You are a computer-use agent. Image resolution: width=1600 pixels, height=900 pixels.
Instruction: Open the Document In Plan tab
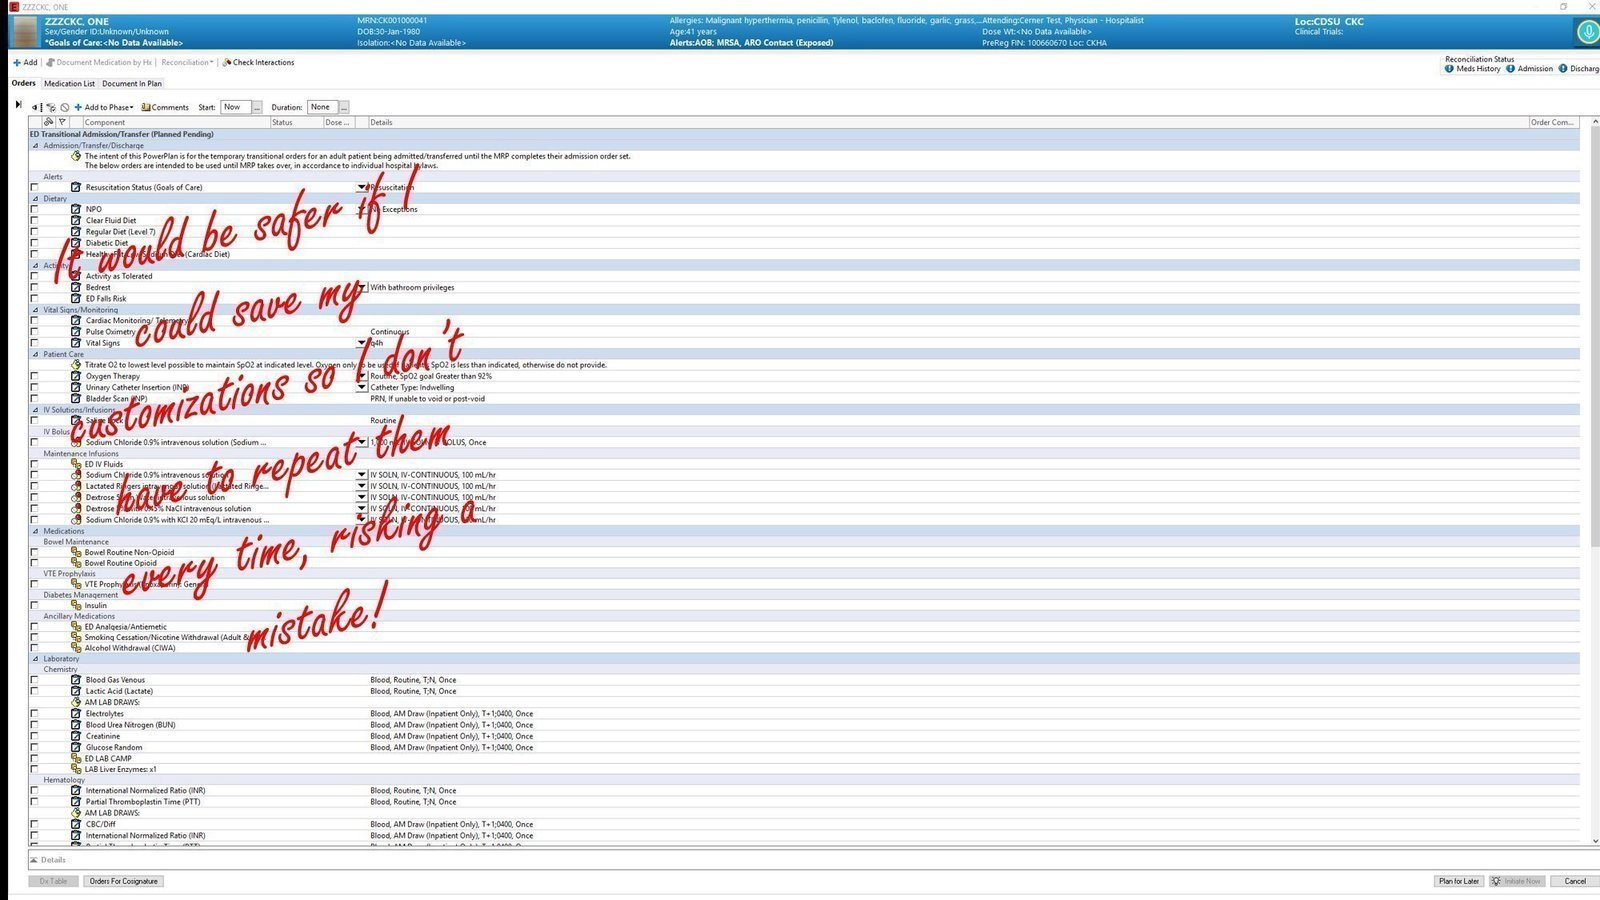coord(131,83)
